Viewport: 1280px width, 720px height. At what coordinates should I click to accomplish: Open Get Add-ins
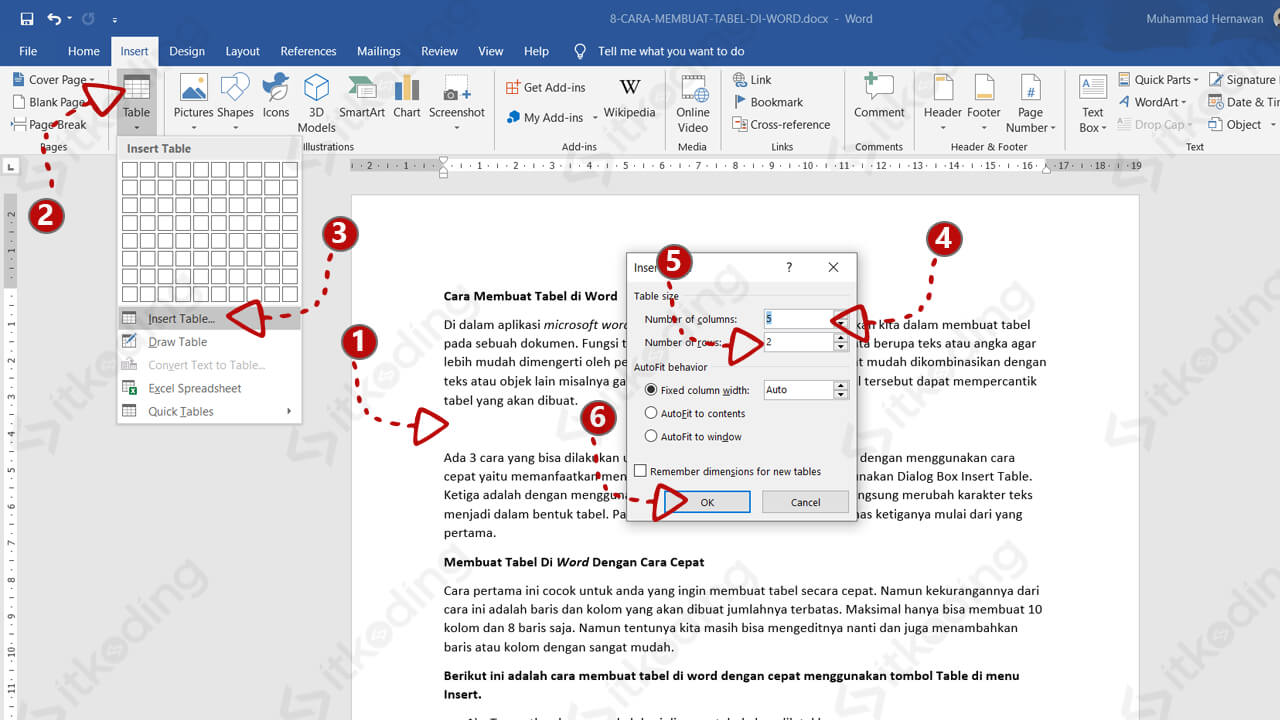coord(546,88)
